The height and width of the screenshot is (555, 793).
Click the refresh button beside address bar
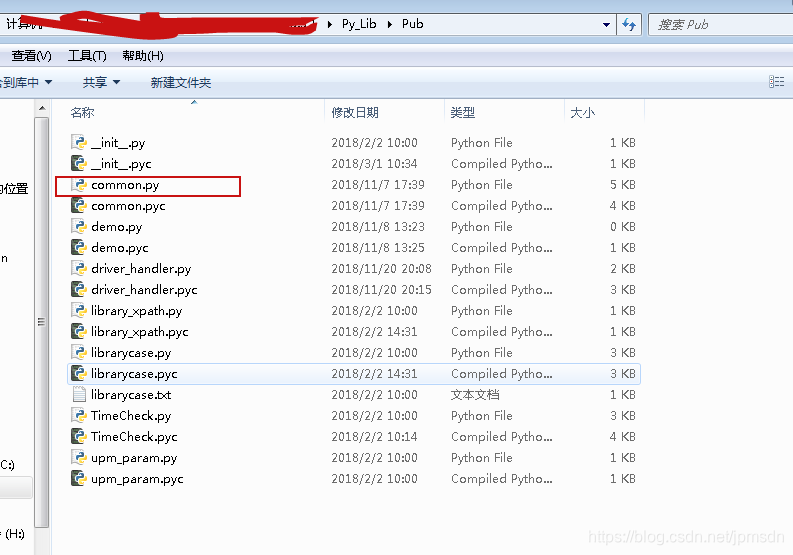(x=629, y=24)
